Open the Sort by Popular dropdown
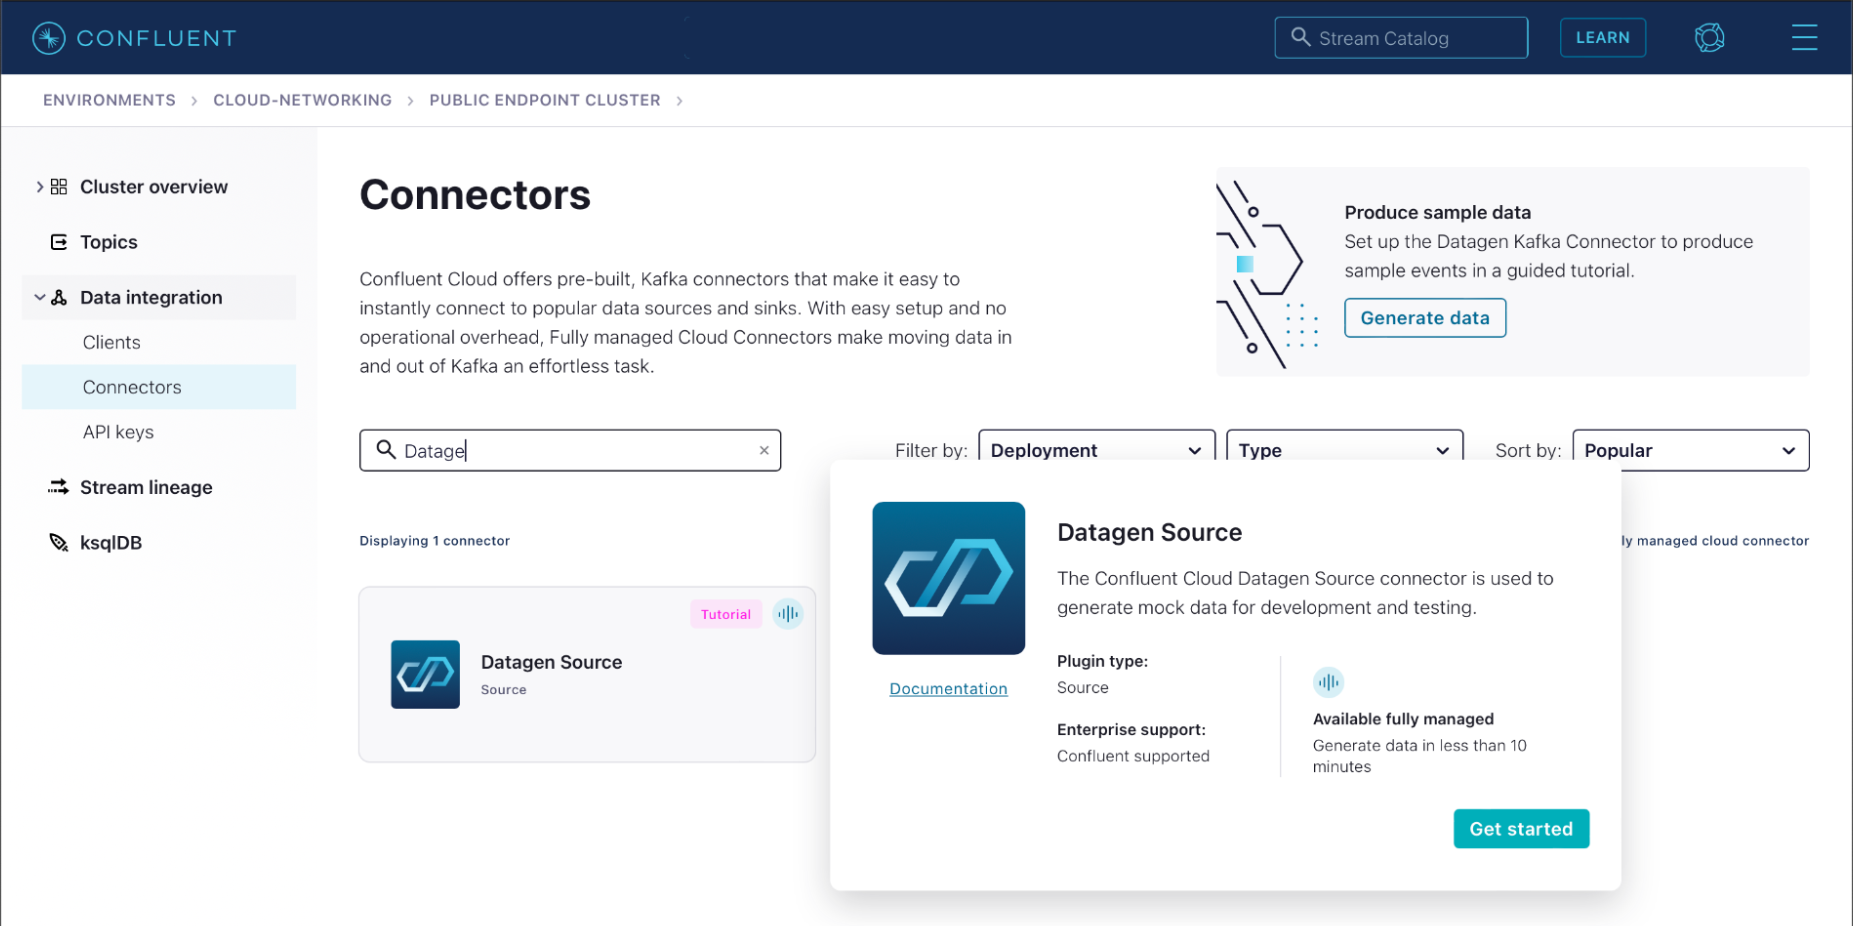 (1690, 451)
